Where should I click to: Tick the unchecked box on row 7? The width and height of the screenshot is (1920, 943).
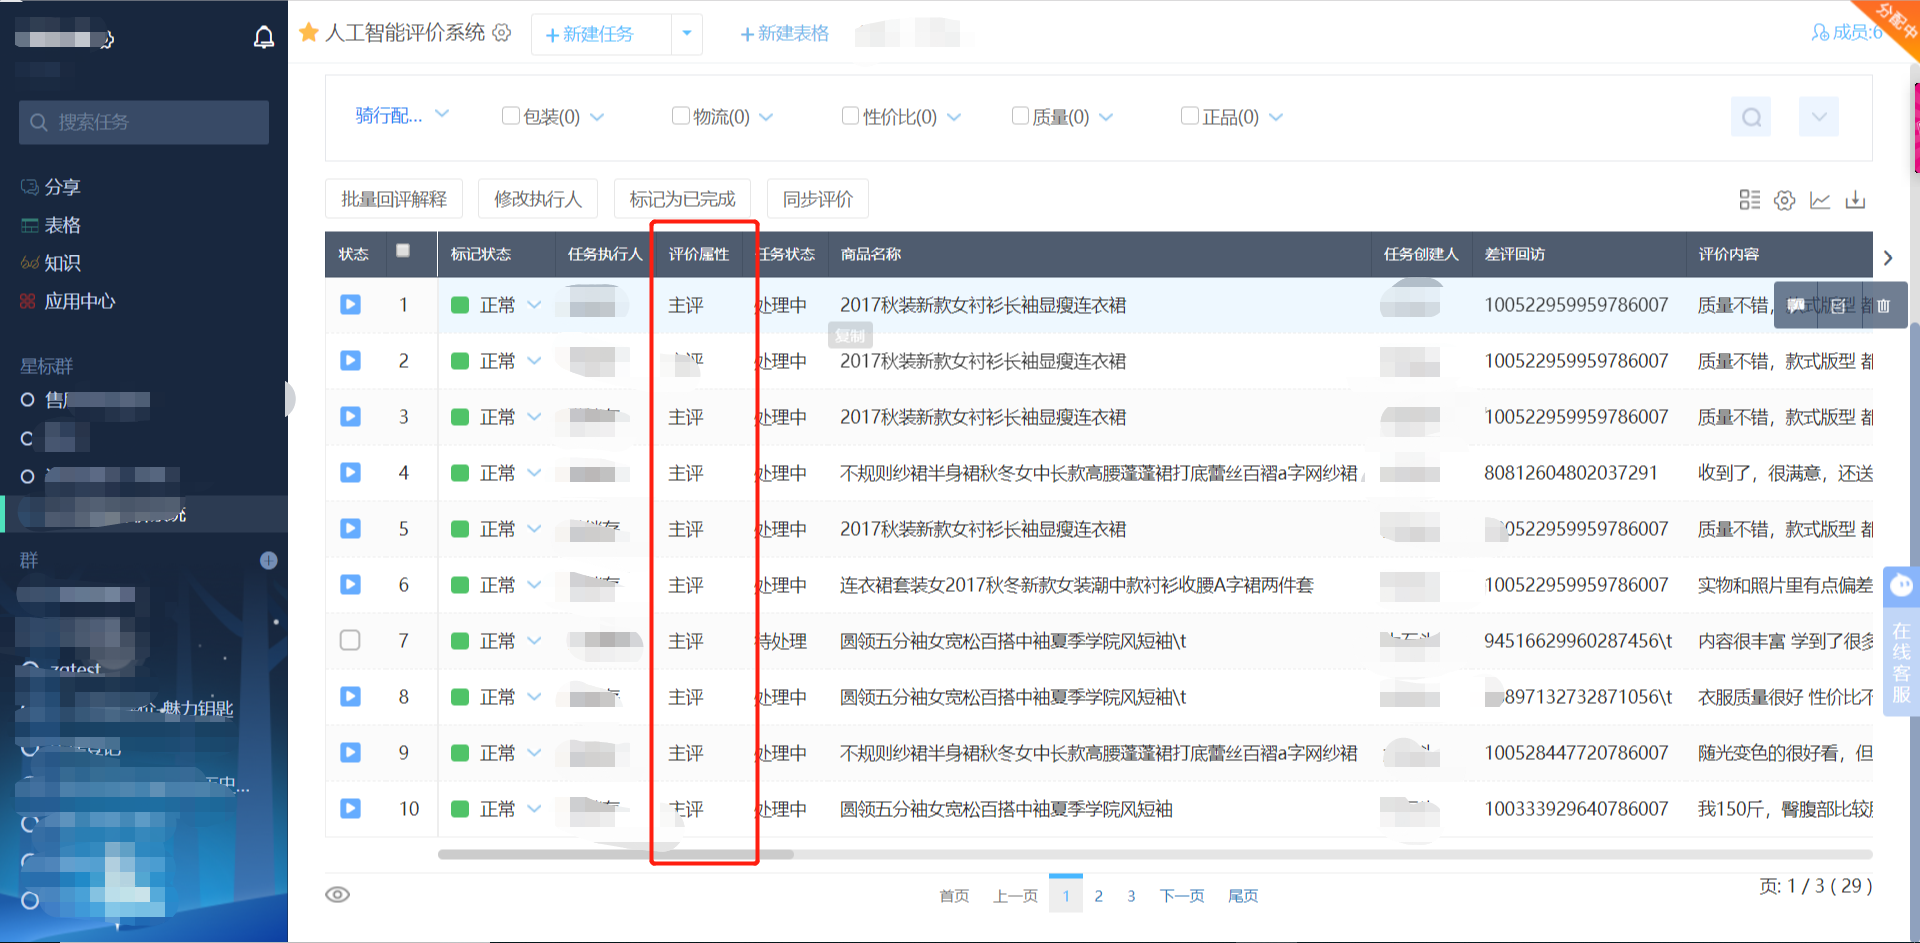[350, 640]
